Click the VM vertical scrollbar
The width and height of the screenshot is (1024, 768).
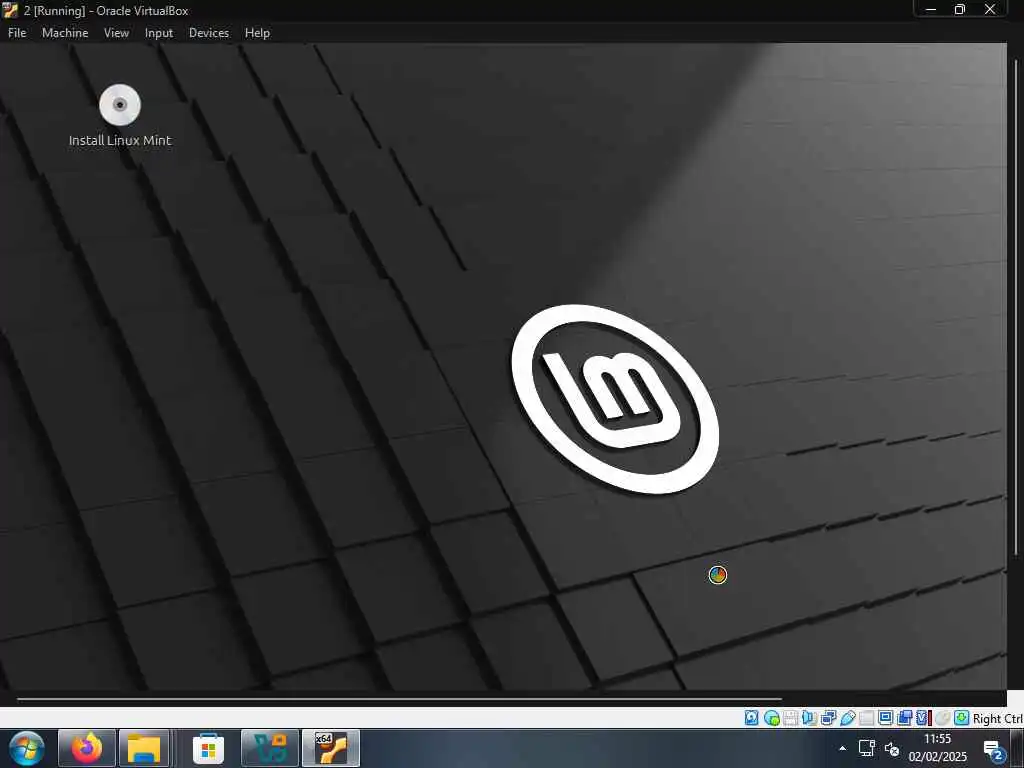[1016, 308]
